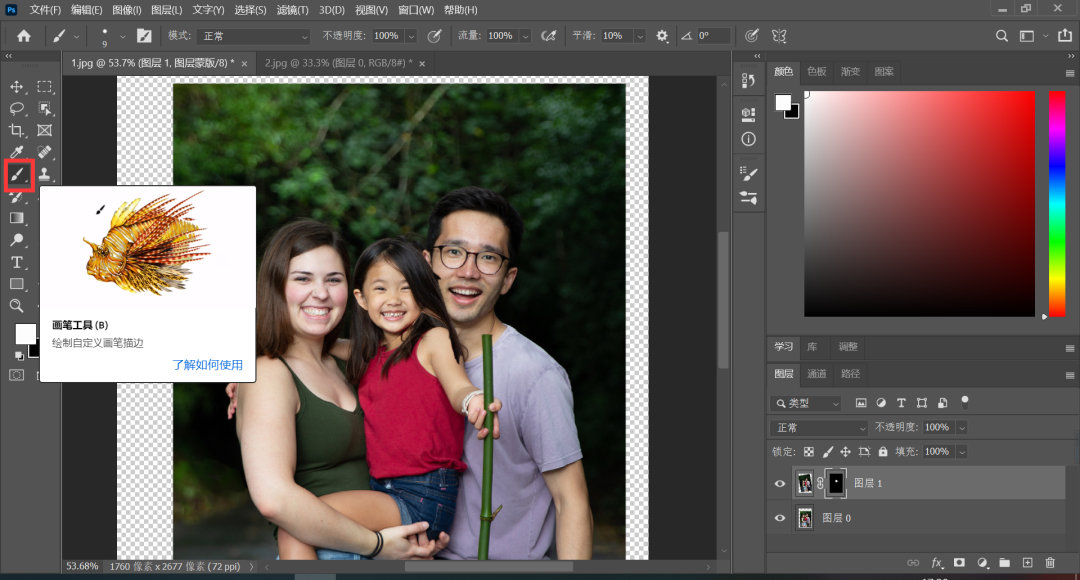Select the Dodge tool
1080x580 pixels.
coord(17,240)
